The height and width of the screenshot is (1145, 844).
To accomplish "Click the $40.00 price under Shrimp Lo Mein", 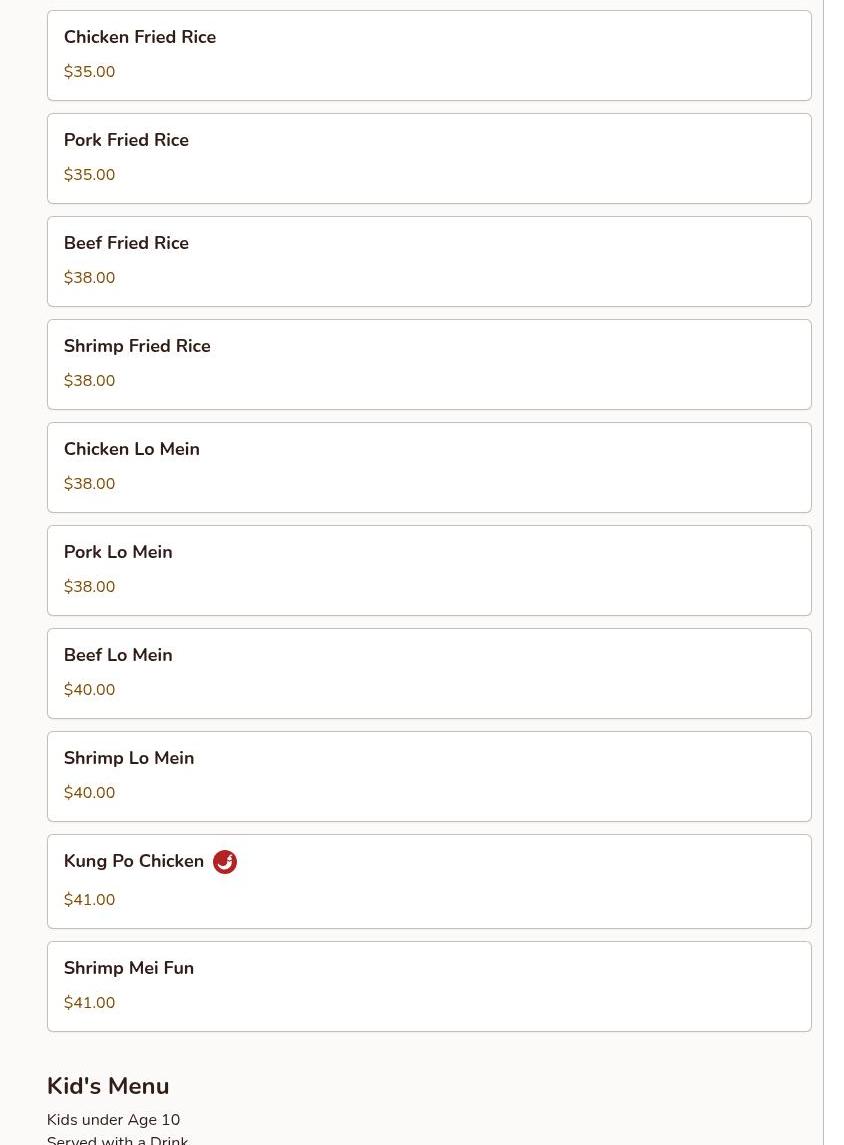I will tap(89, 793).
